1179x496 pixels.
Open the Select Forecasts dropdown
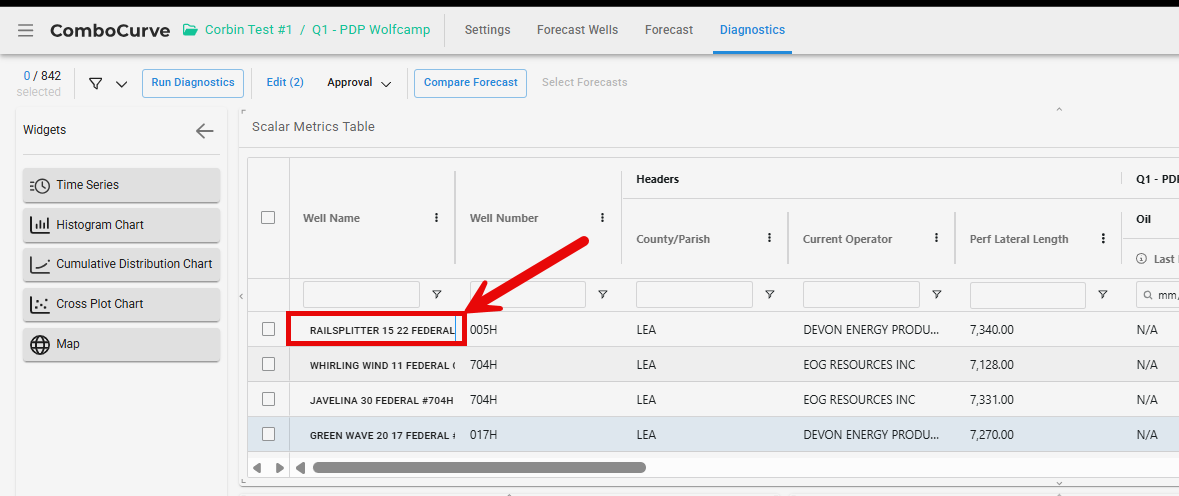[584, 83]
